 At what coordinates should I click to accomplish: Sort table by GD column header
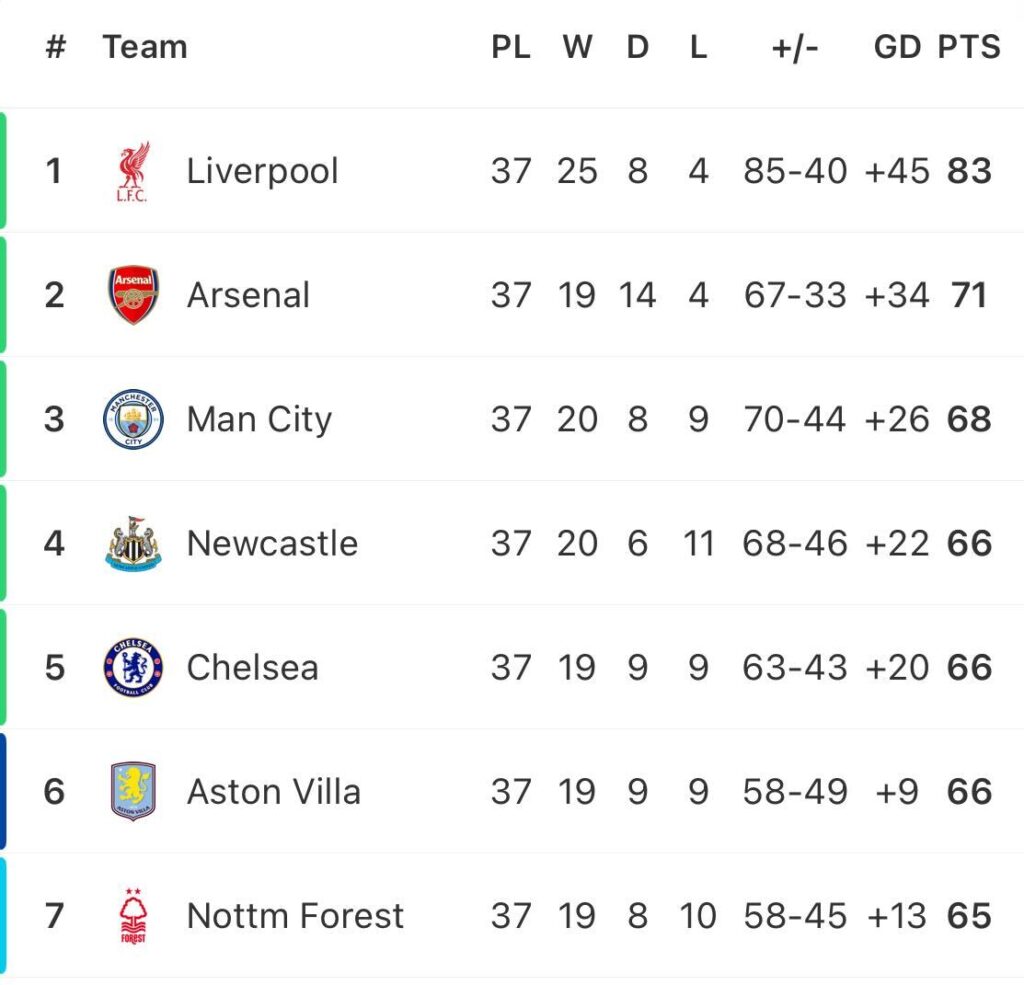[x=897, y=47]
